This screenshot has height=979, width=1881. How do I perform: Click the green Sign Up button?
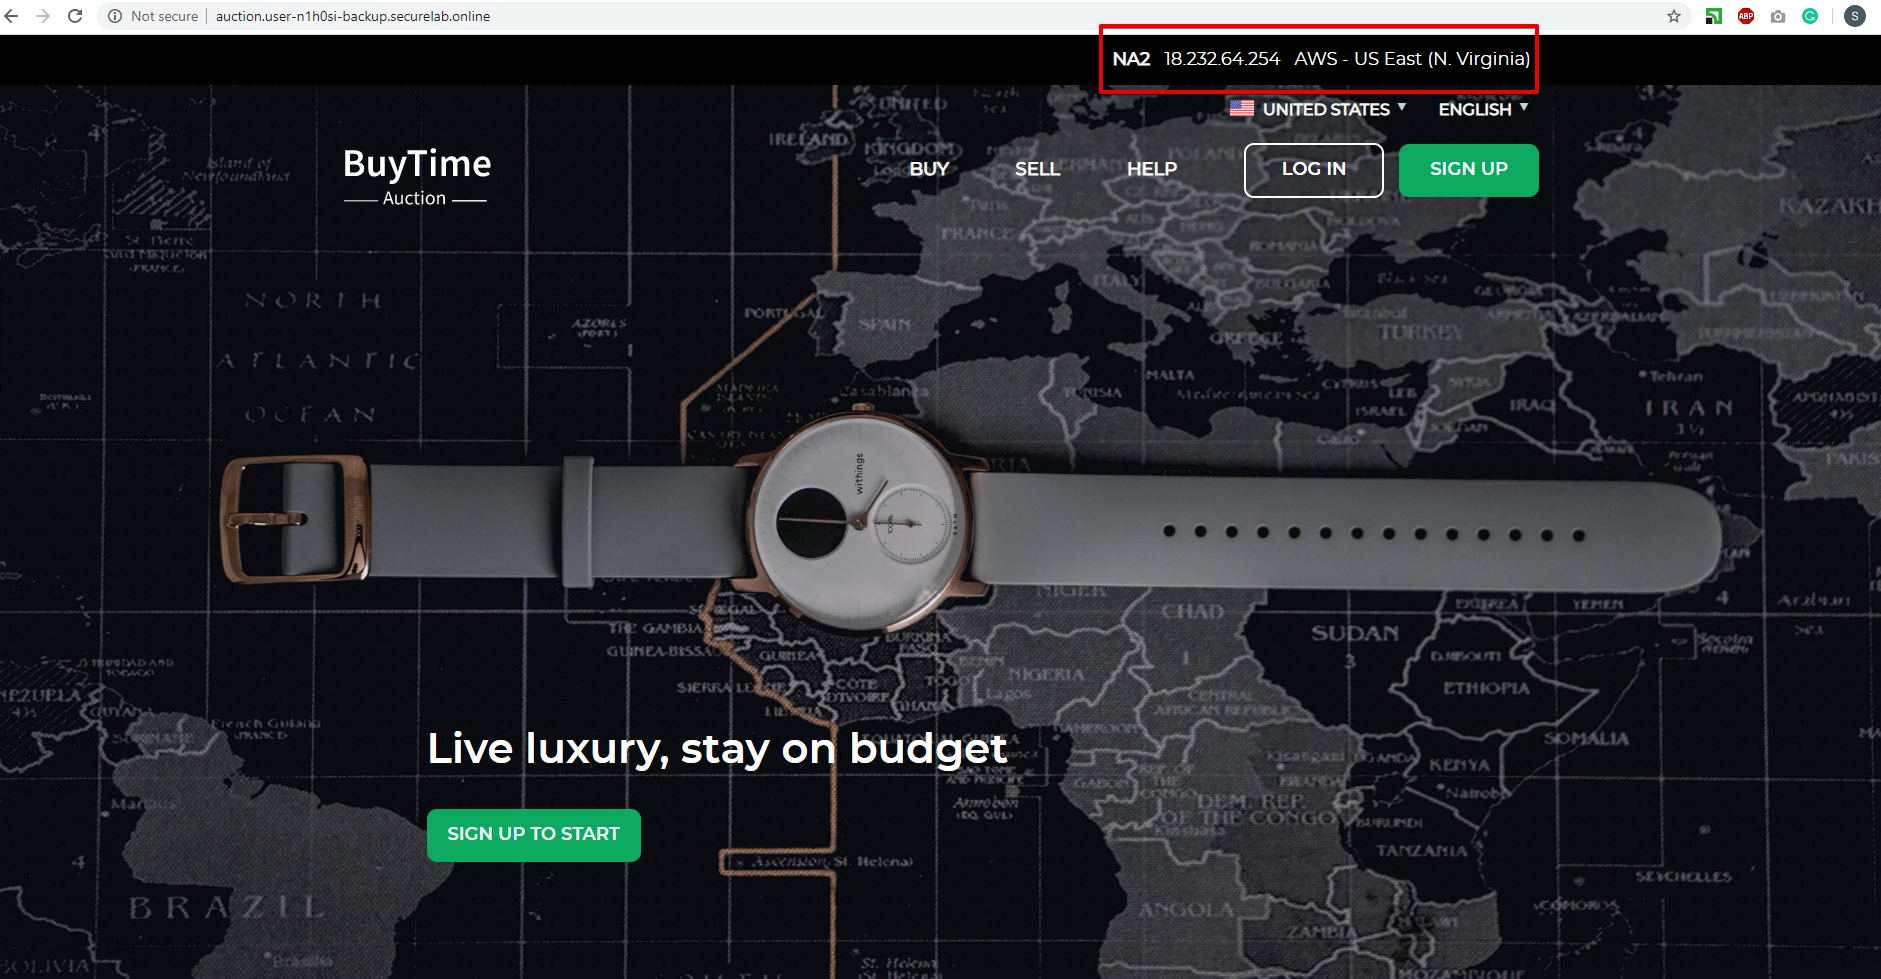click(1469, 170)
